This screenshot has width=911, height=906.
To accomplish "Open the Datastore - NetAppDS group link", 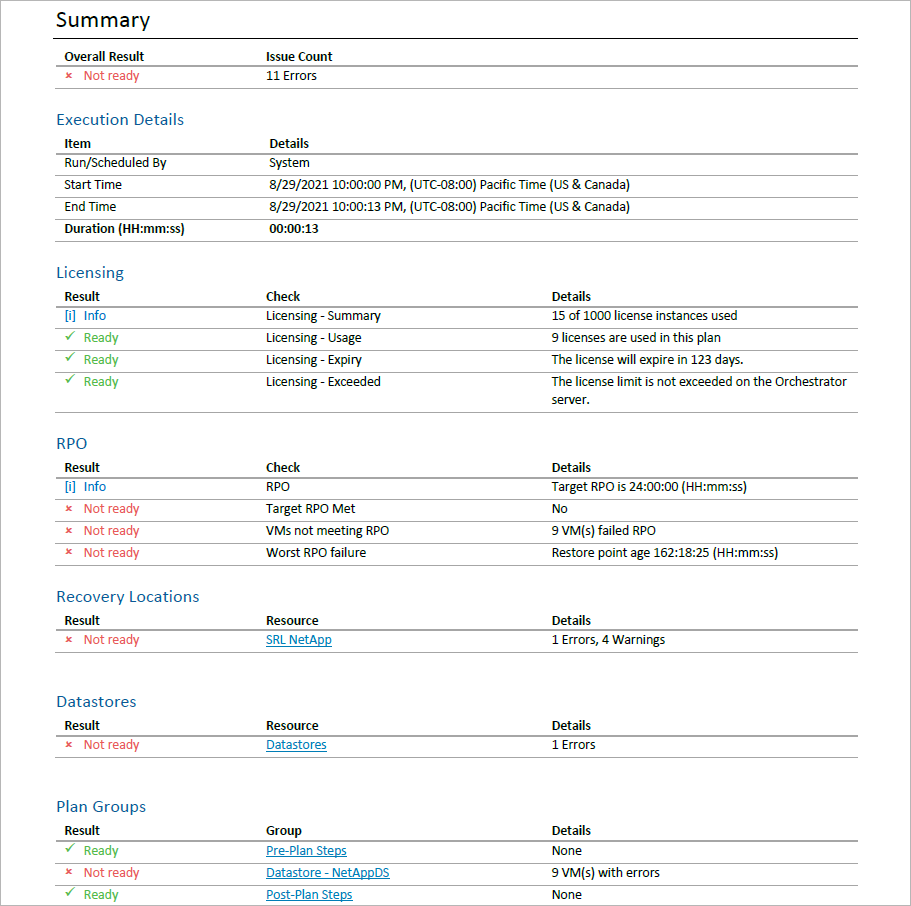I will point(328,873).
